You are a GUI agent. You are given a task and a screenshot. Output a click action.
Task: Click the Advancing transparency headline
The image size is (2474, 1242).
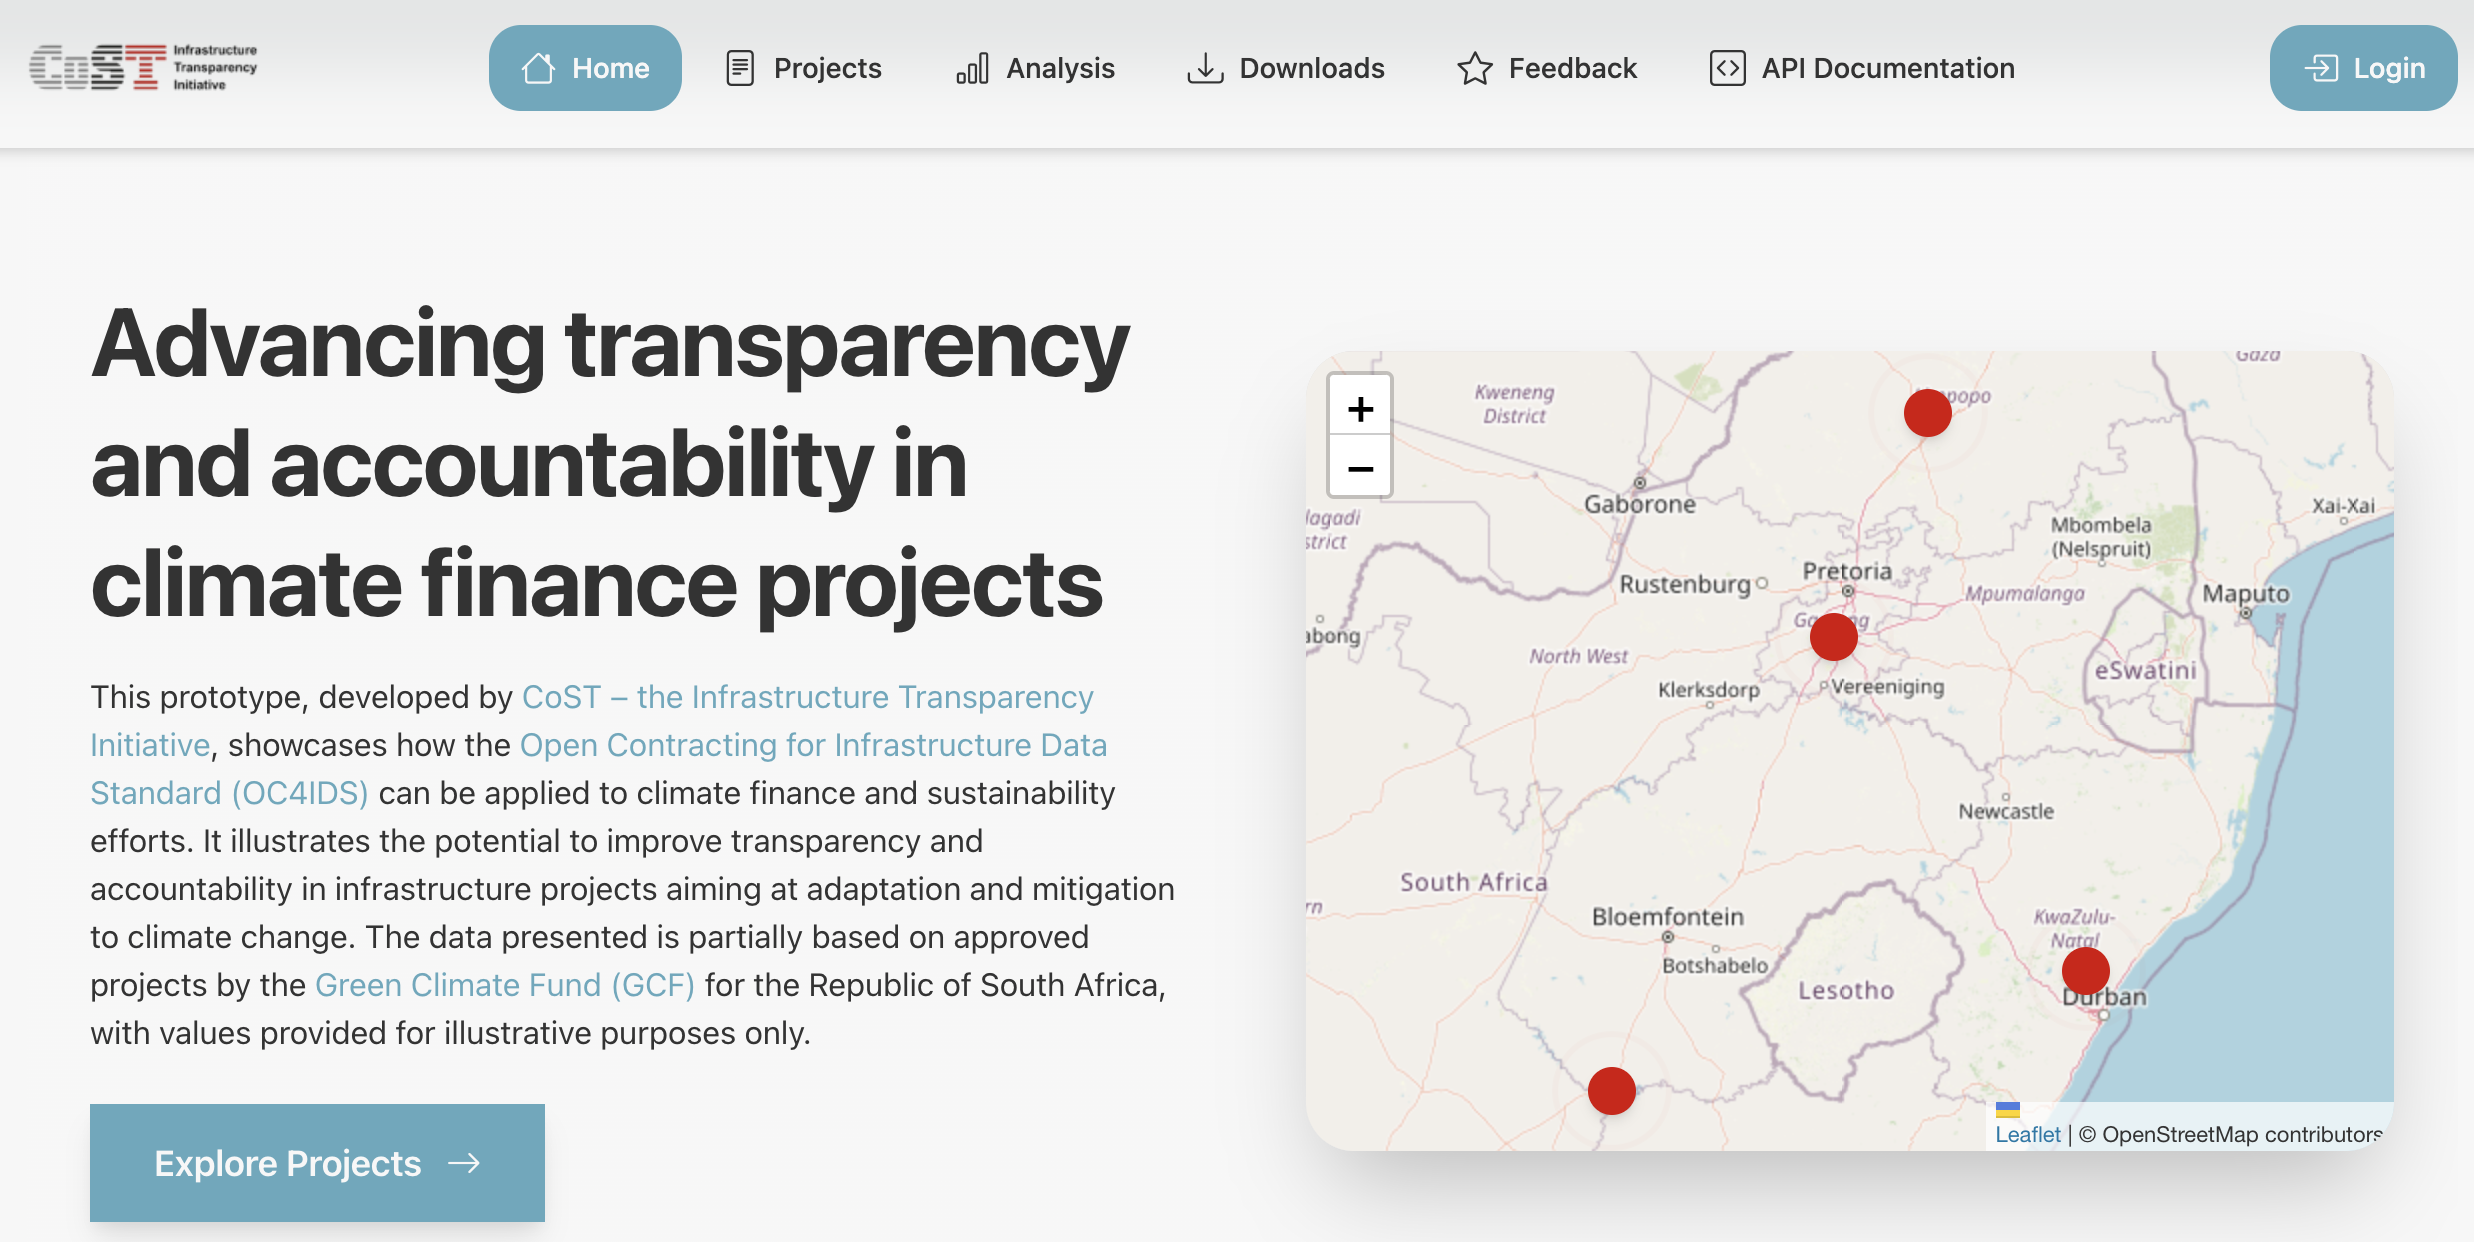[x=611, y=463]
